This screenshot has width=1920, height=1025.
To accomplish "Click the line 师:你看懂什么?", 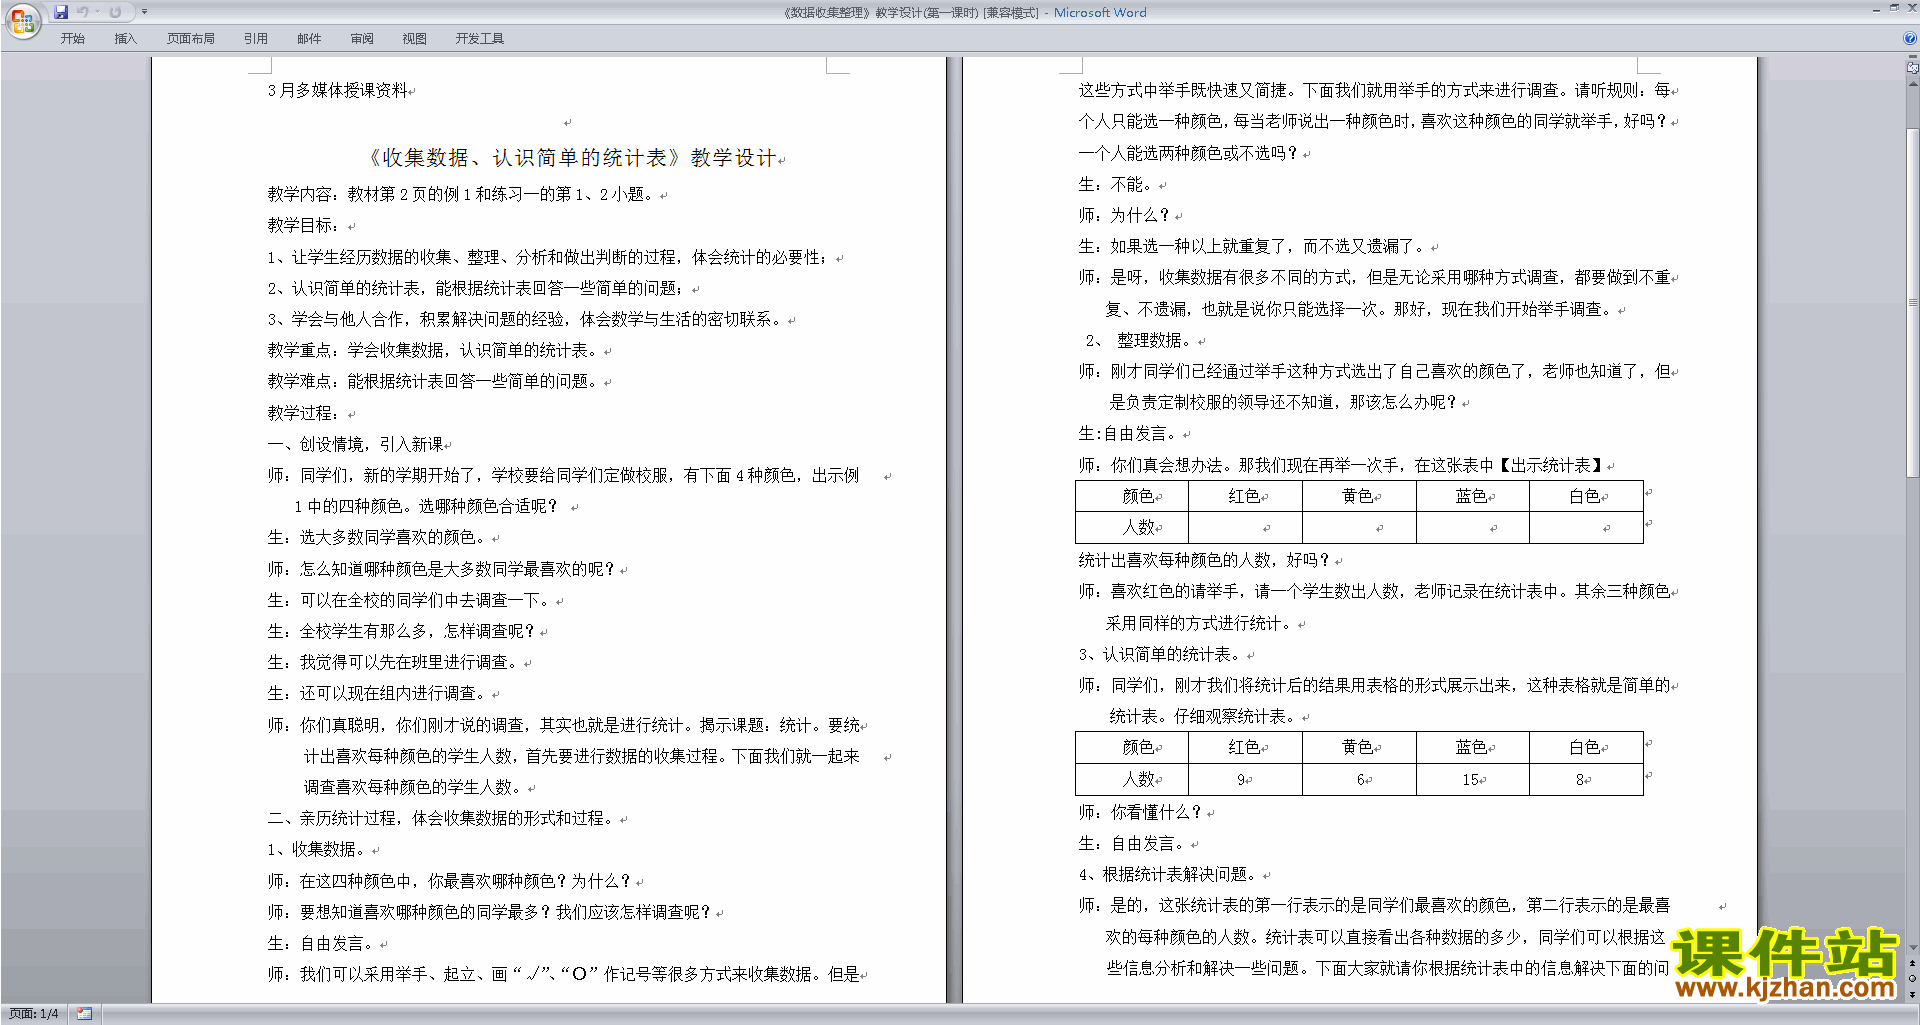I will click(x=1140, y=812).
